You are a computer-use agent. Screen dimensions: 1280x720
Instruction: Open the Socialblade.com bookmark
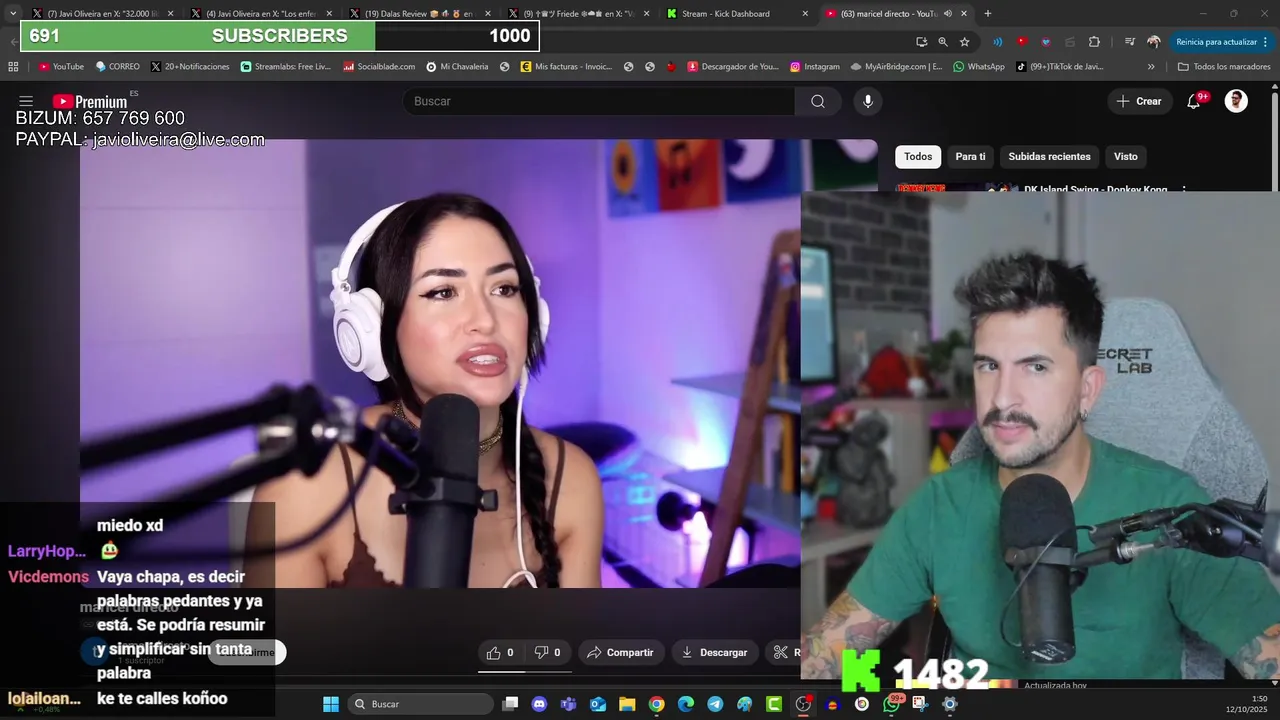[x=379, y=67]
